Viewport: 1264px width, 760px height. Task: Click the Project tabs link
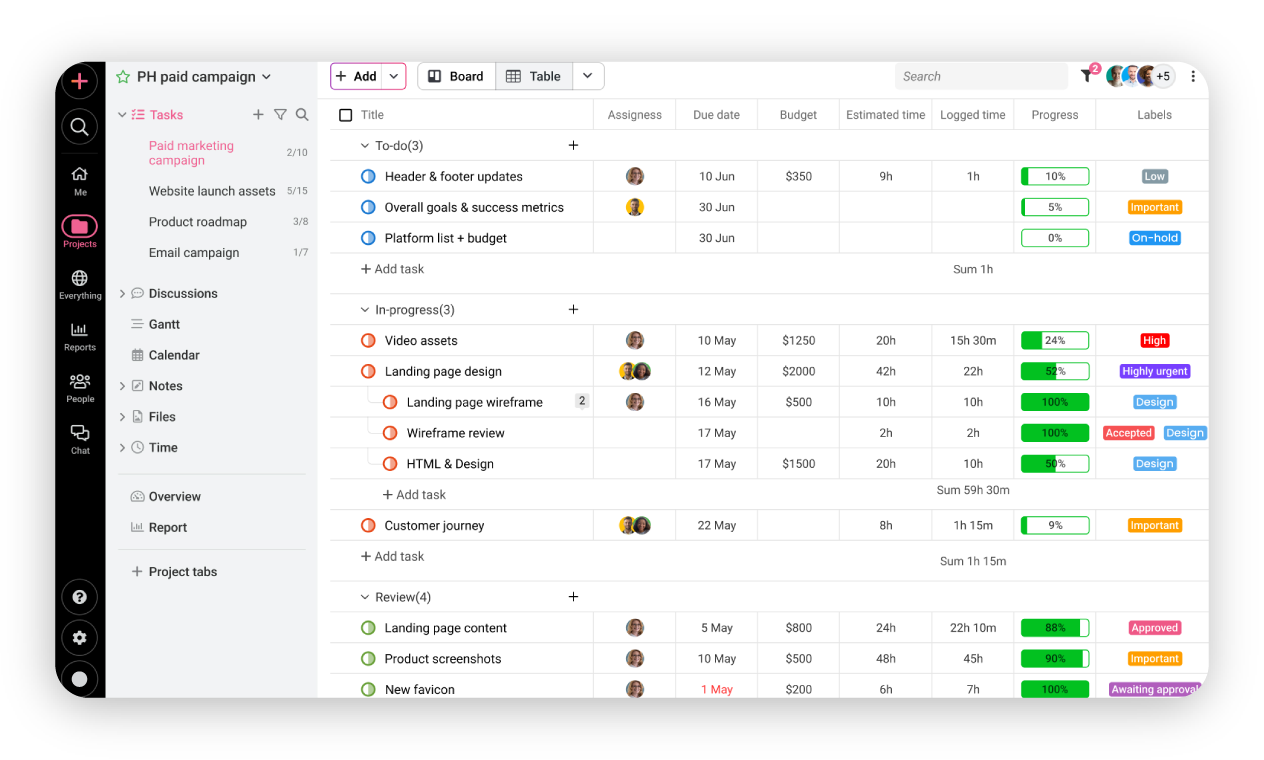coord(184,571)
